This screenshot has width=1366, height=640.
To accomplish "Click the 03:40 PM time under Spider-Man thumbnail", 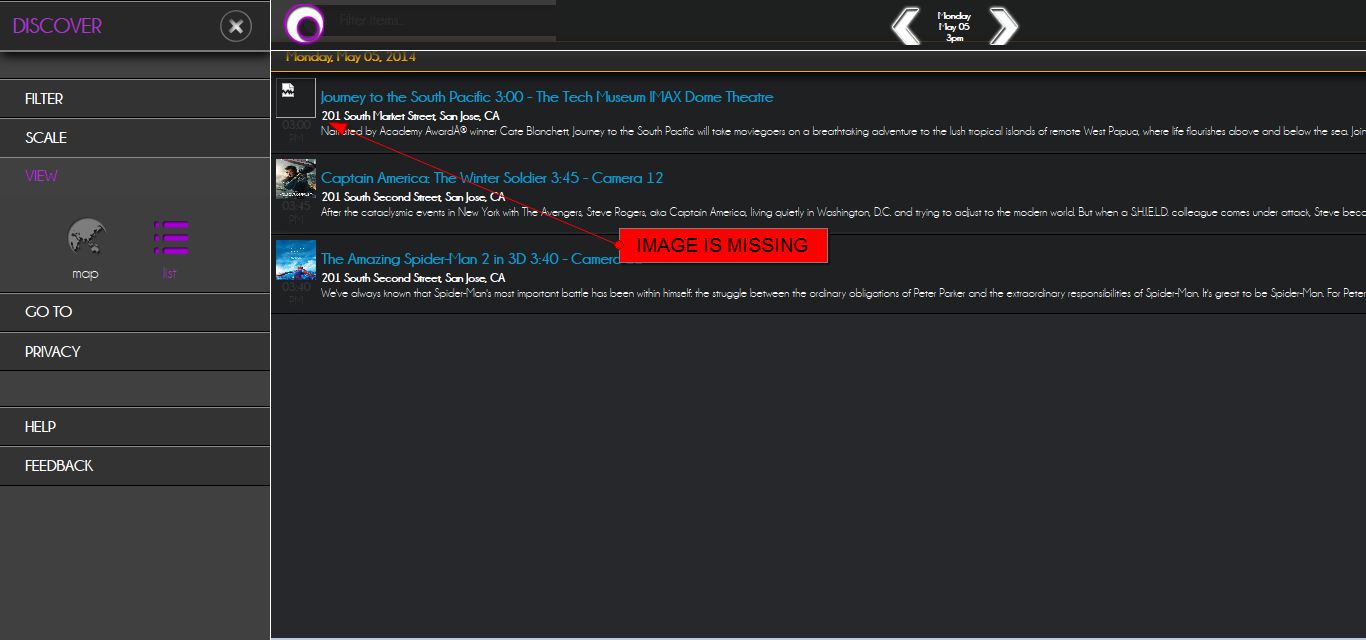I will pos(296,293).
